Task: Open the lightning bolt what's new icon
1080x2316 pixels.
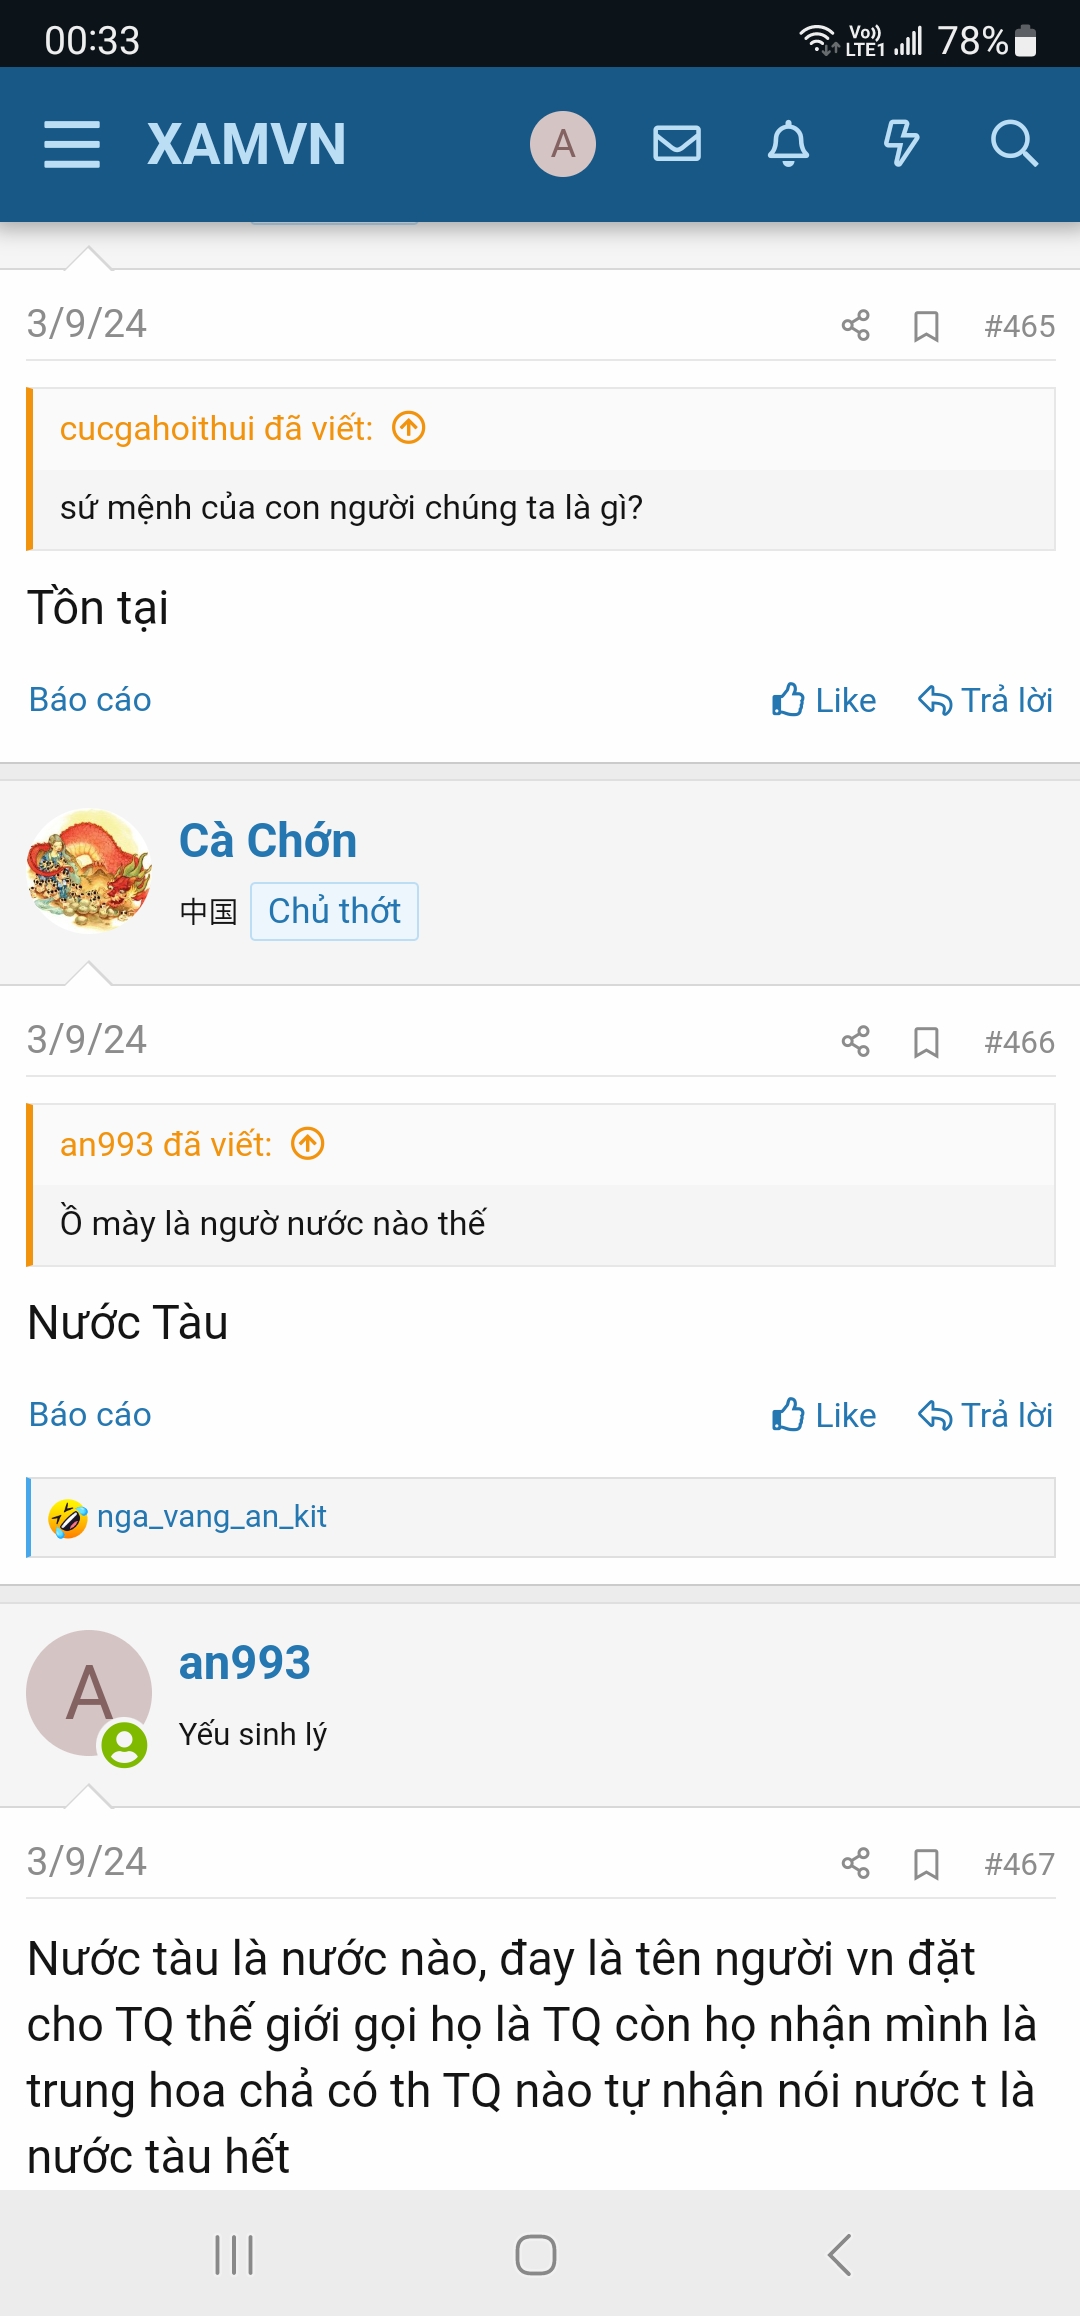Action: pyautogui.click(x=901, y=144)
